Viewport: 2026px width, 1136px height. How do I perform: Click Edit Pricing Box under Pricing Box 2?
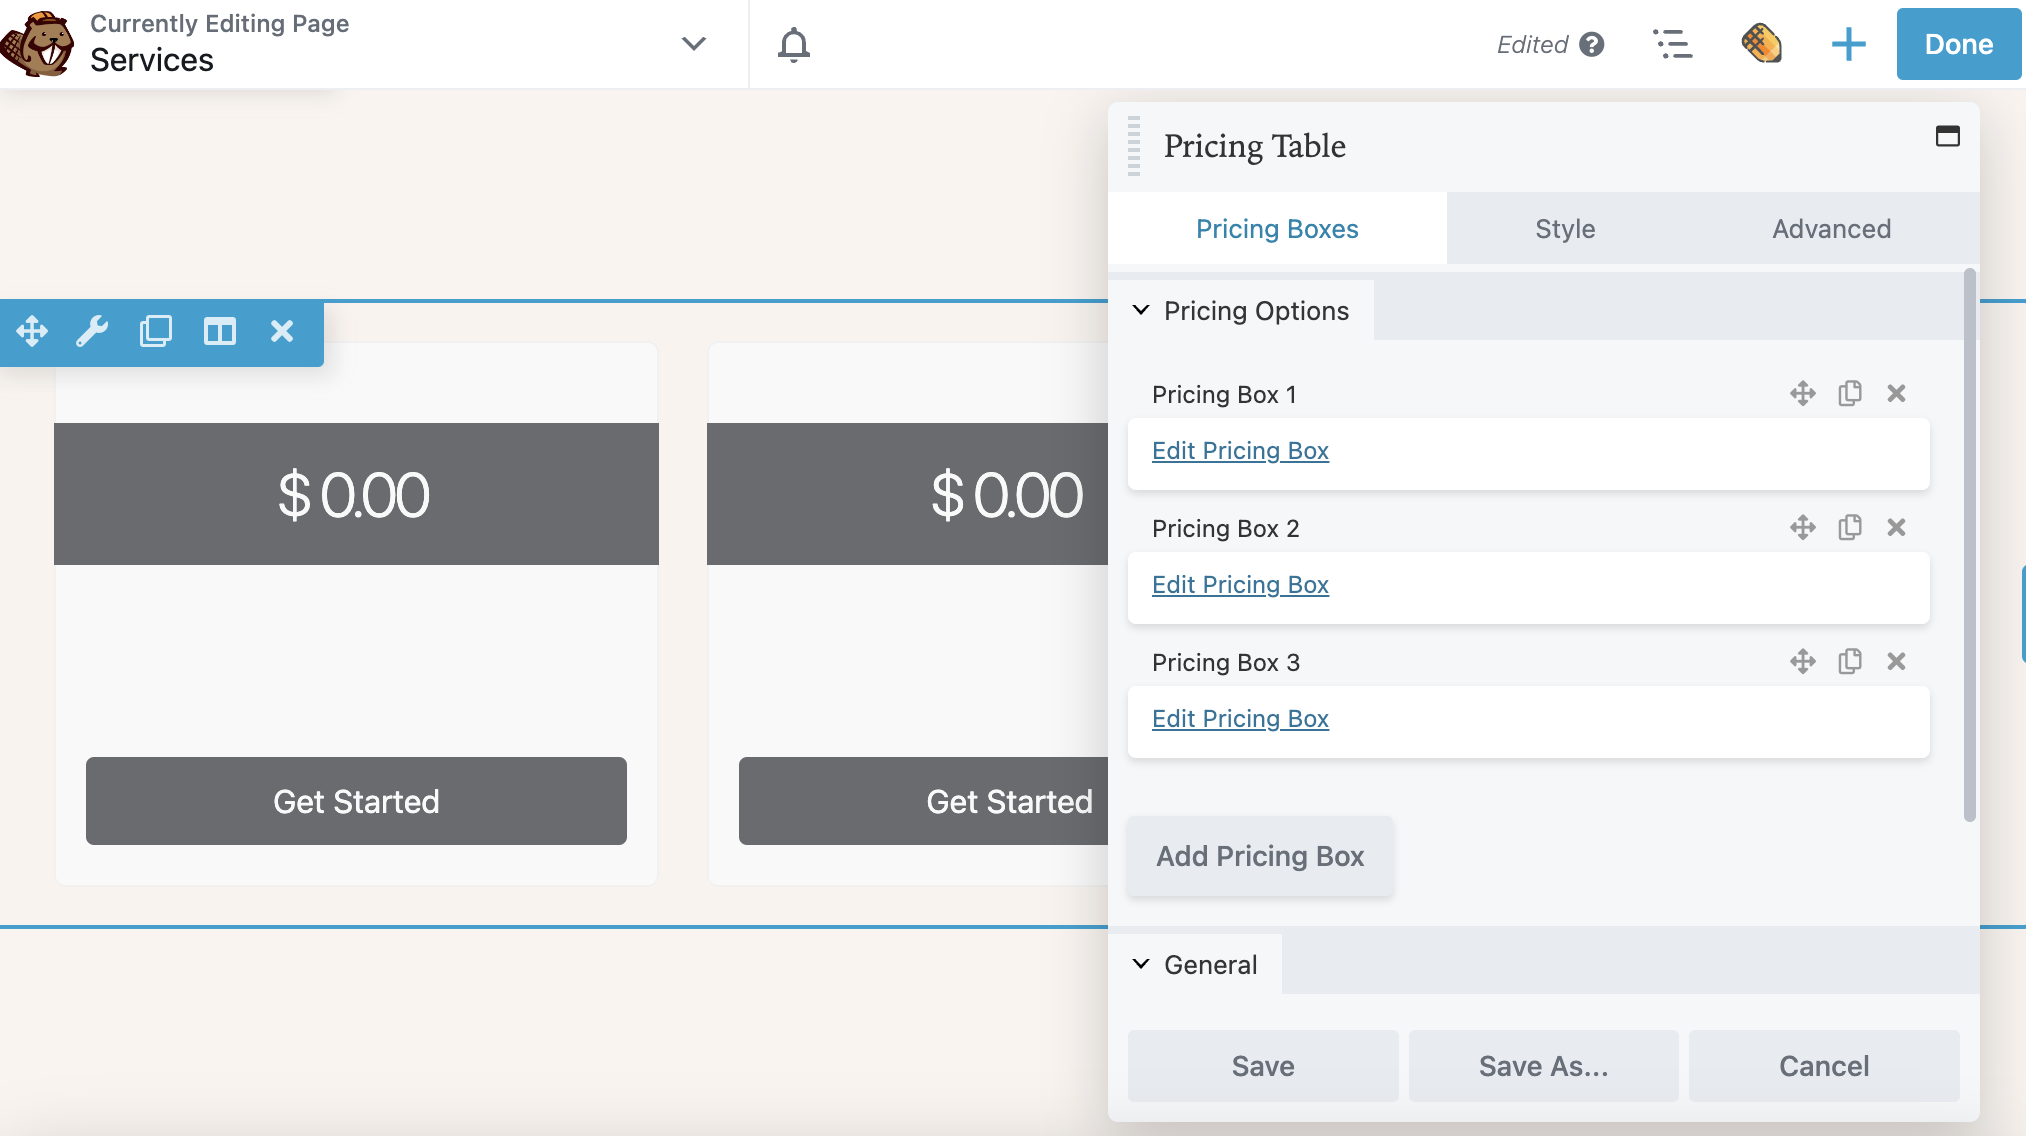pos(1240,583)
